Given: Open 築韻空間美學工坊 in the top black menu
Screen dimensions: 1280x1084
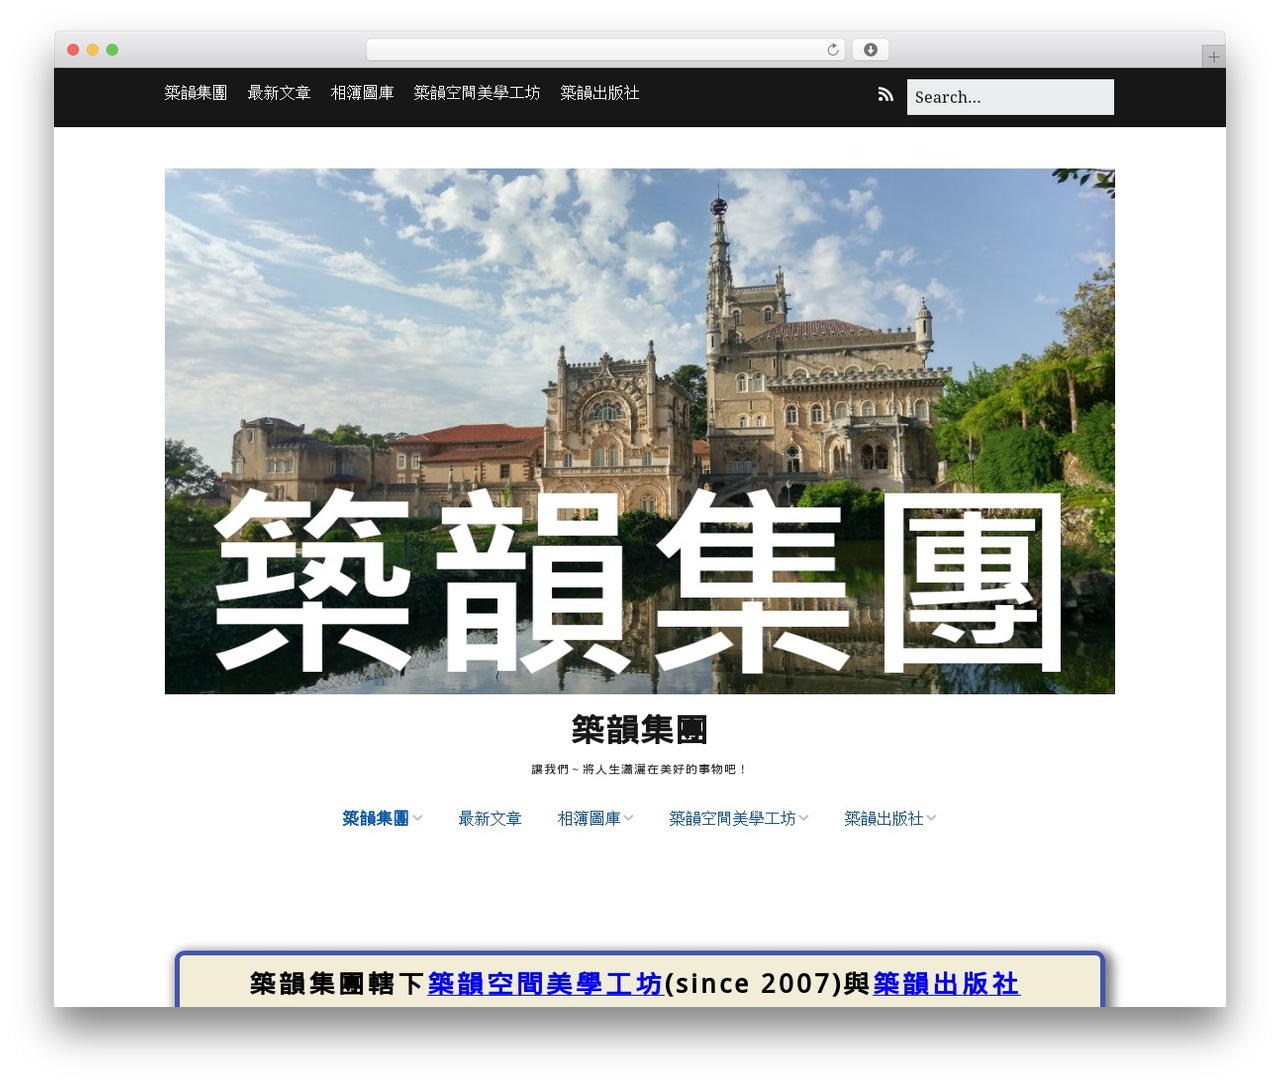Looking at the screenshot, I should 477,93.
